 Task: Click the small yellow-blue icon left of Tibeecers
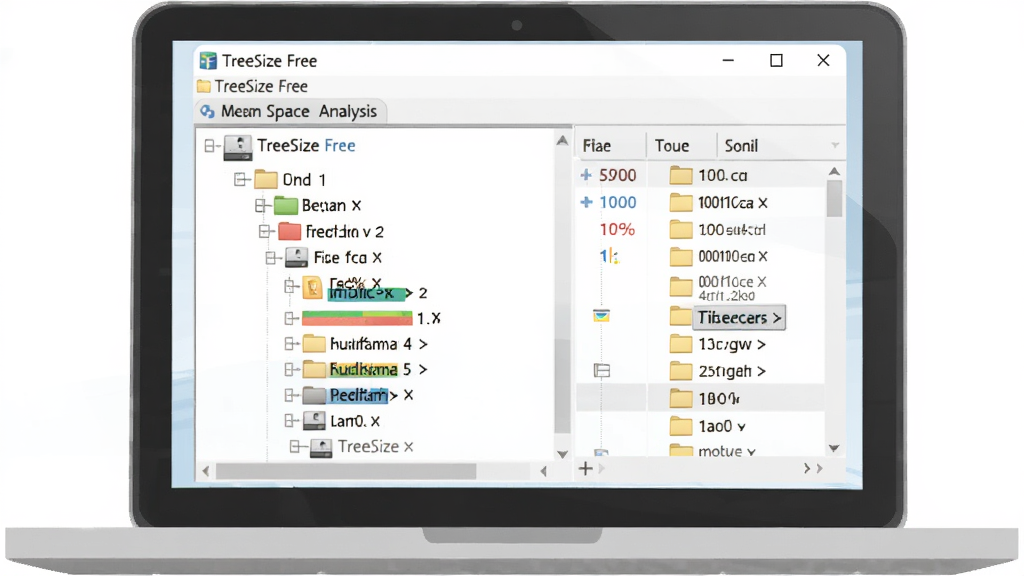point(601,316)
